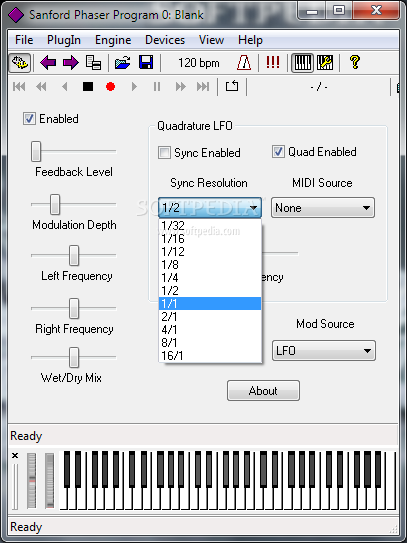
Task: Click the pause transport button
Action: [x=157, y=87]
